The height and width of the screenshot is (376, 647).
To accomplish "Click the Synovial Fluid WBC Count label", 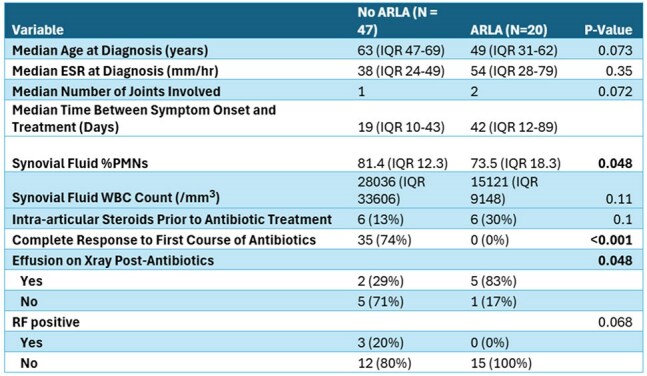I will [x=116, y=197].
